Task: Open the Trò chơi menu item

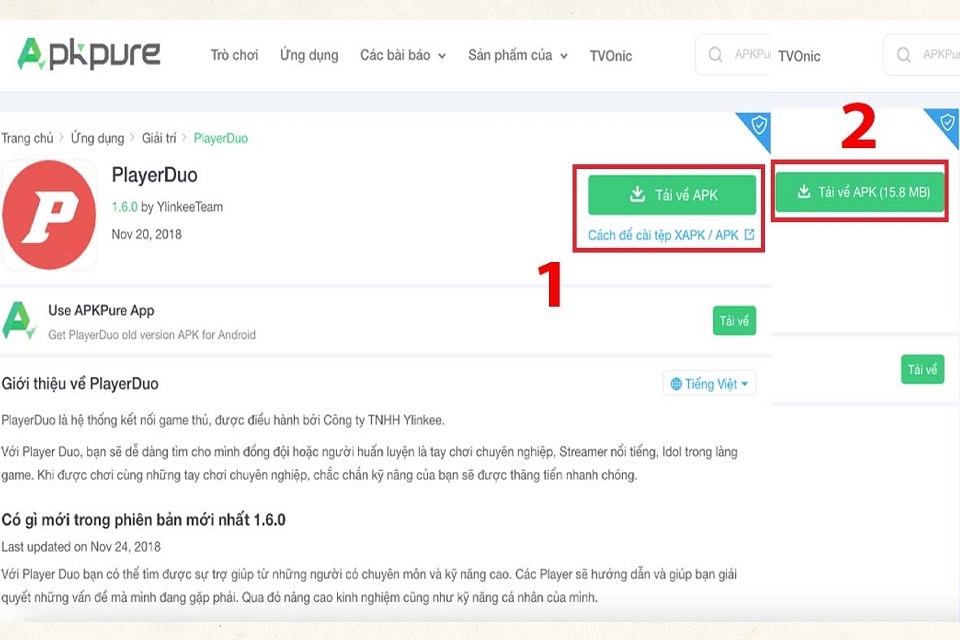Action: tap(234, 55)
